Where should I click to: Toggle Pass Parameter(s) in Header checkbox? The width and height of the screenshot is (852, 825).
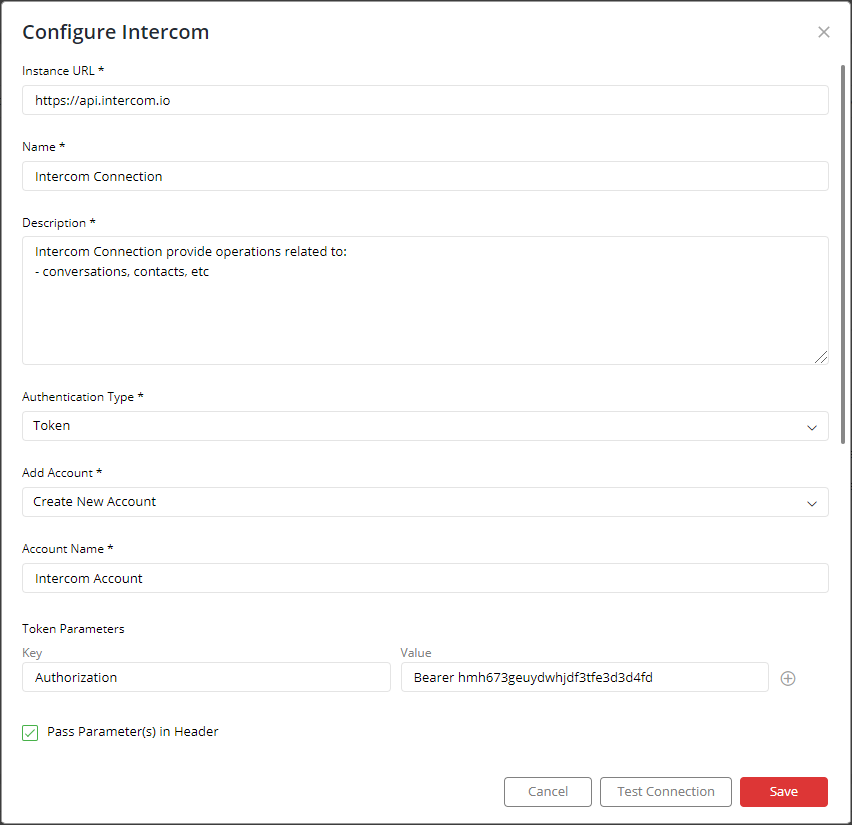pyautogui.click(x=30, y=732)
